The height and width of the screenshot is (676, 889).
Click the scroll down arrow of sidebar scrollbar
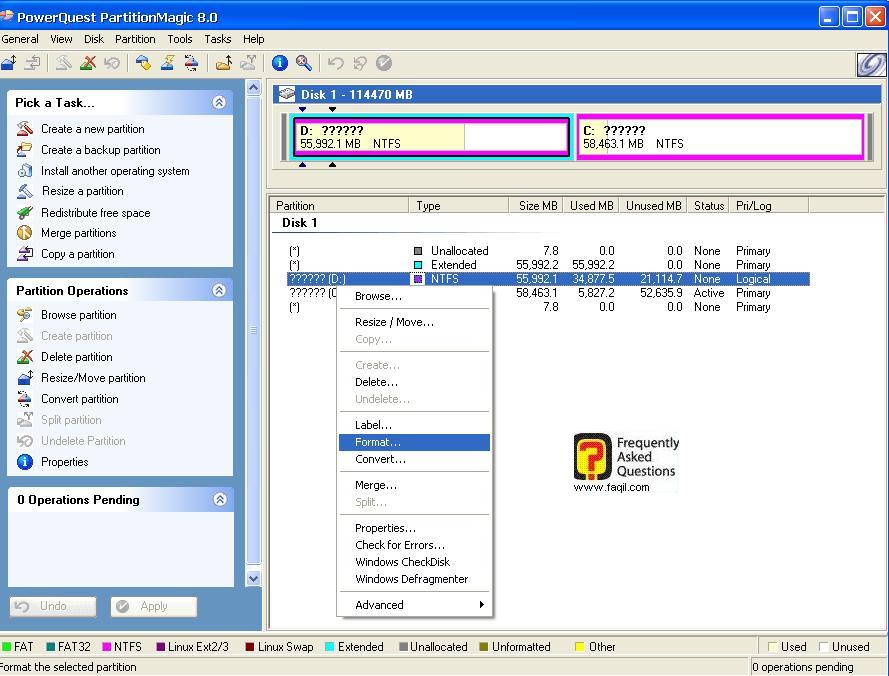pos(253,578)
